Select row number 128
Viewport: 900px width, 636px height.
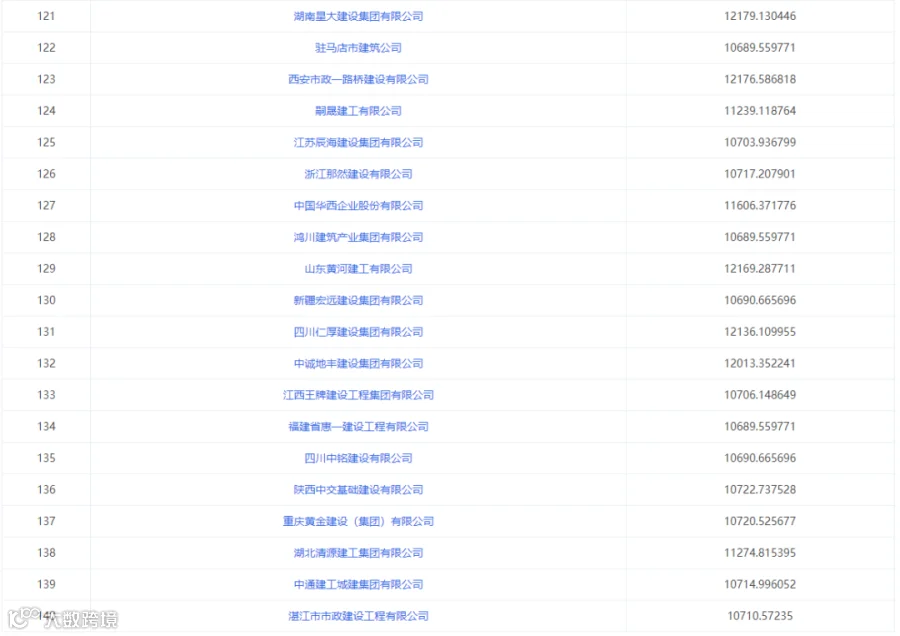coord(46,237)
